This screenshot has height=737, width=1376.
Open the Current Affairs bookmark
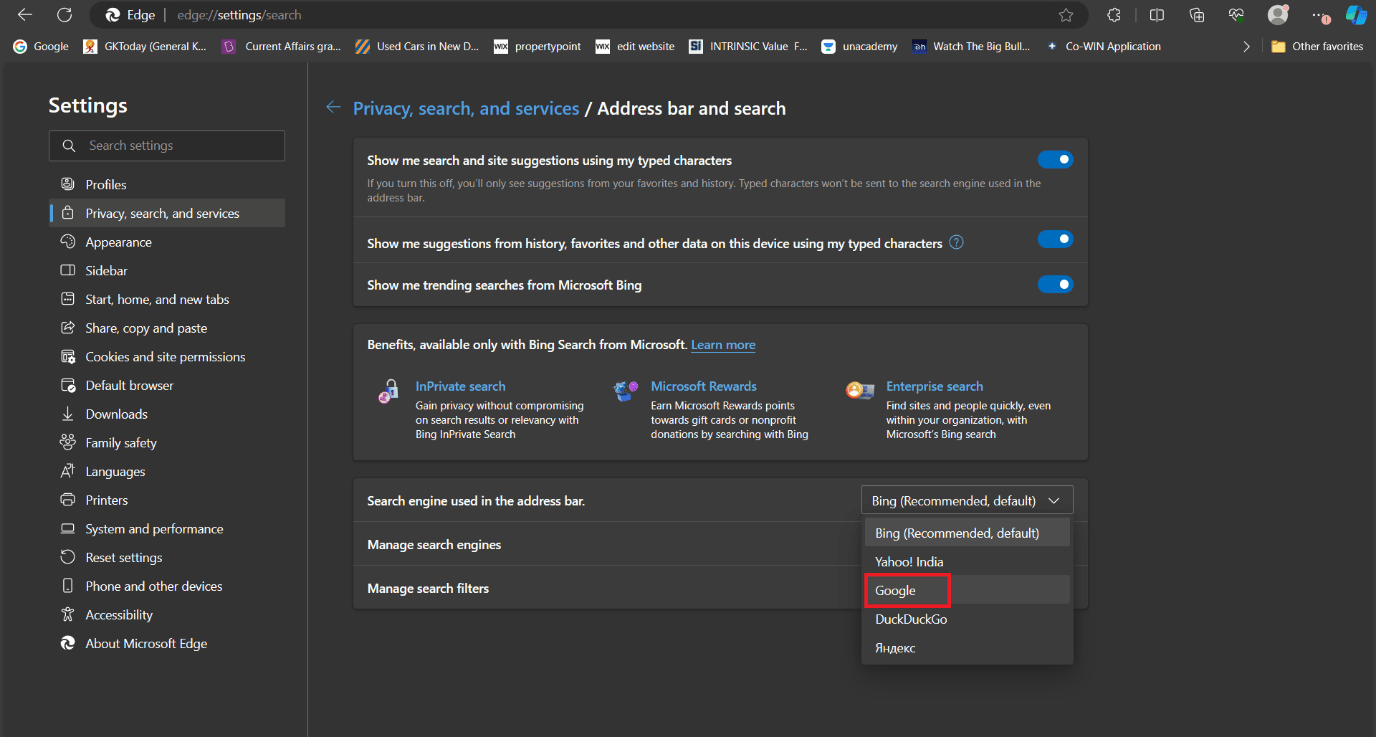click(281, 46)
